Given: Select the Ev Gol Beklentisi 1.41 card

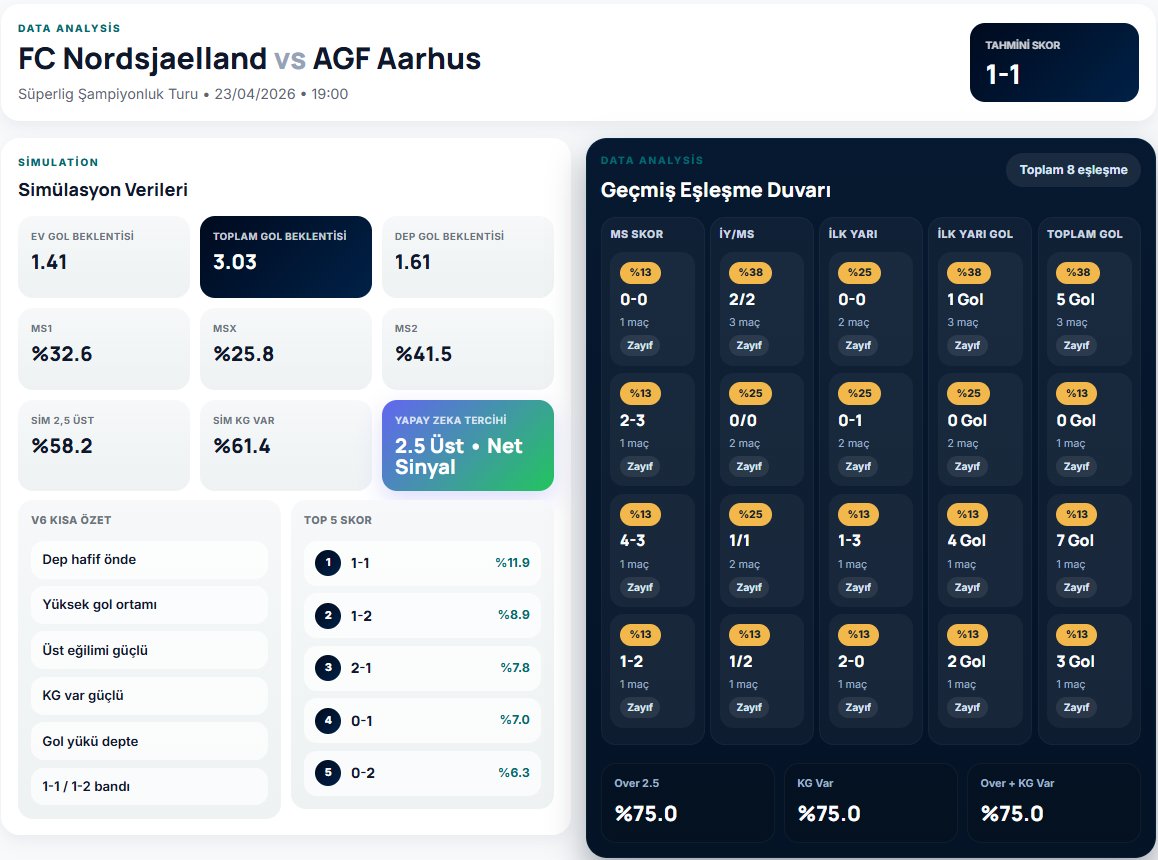Looking at the screenshot, I should point(103,256).
